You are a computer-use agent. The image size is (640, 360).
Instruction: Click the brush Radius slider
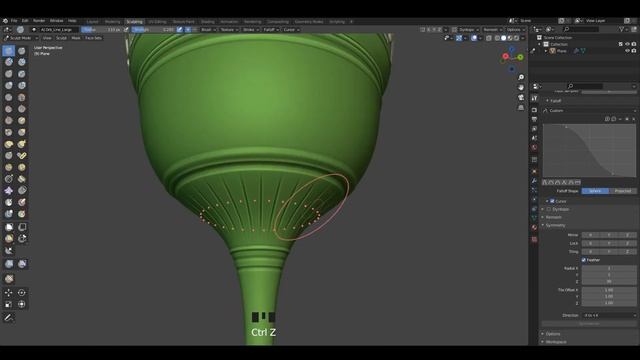[101, 29]
